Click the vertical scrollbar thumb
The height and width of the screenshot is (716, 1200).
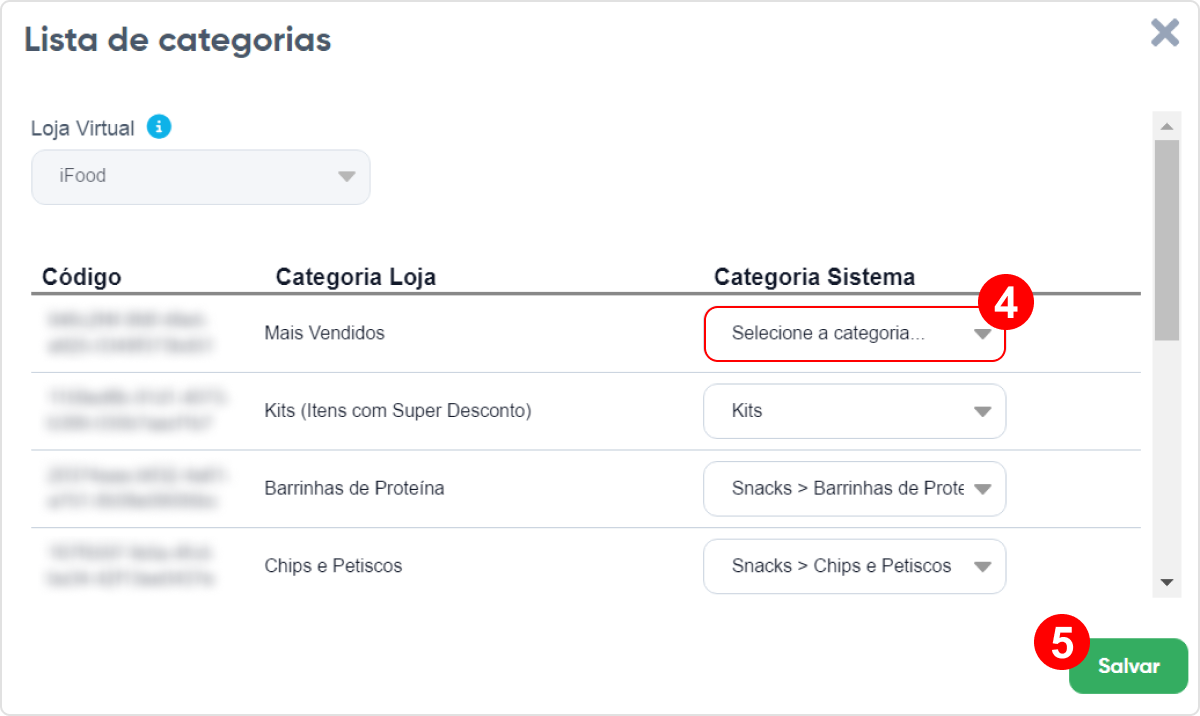pos(1166,240)
